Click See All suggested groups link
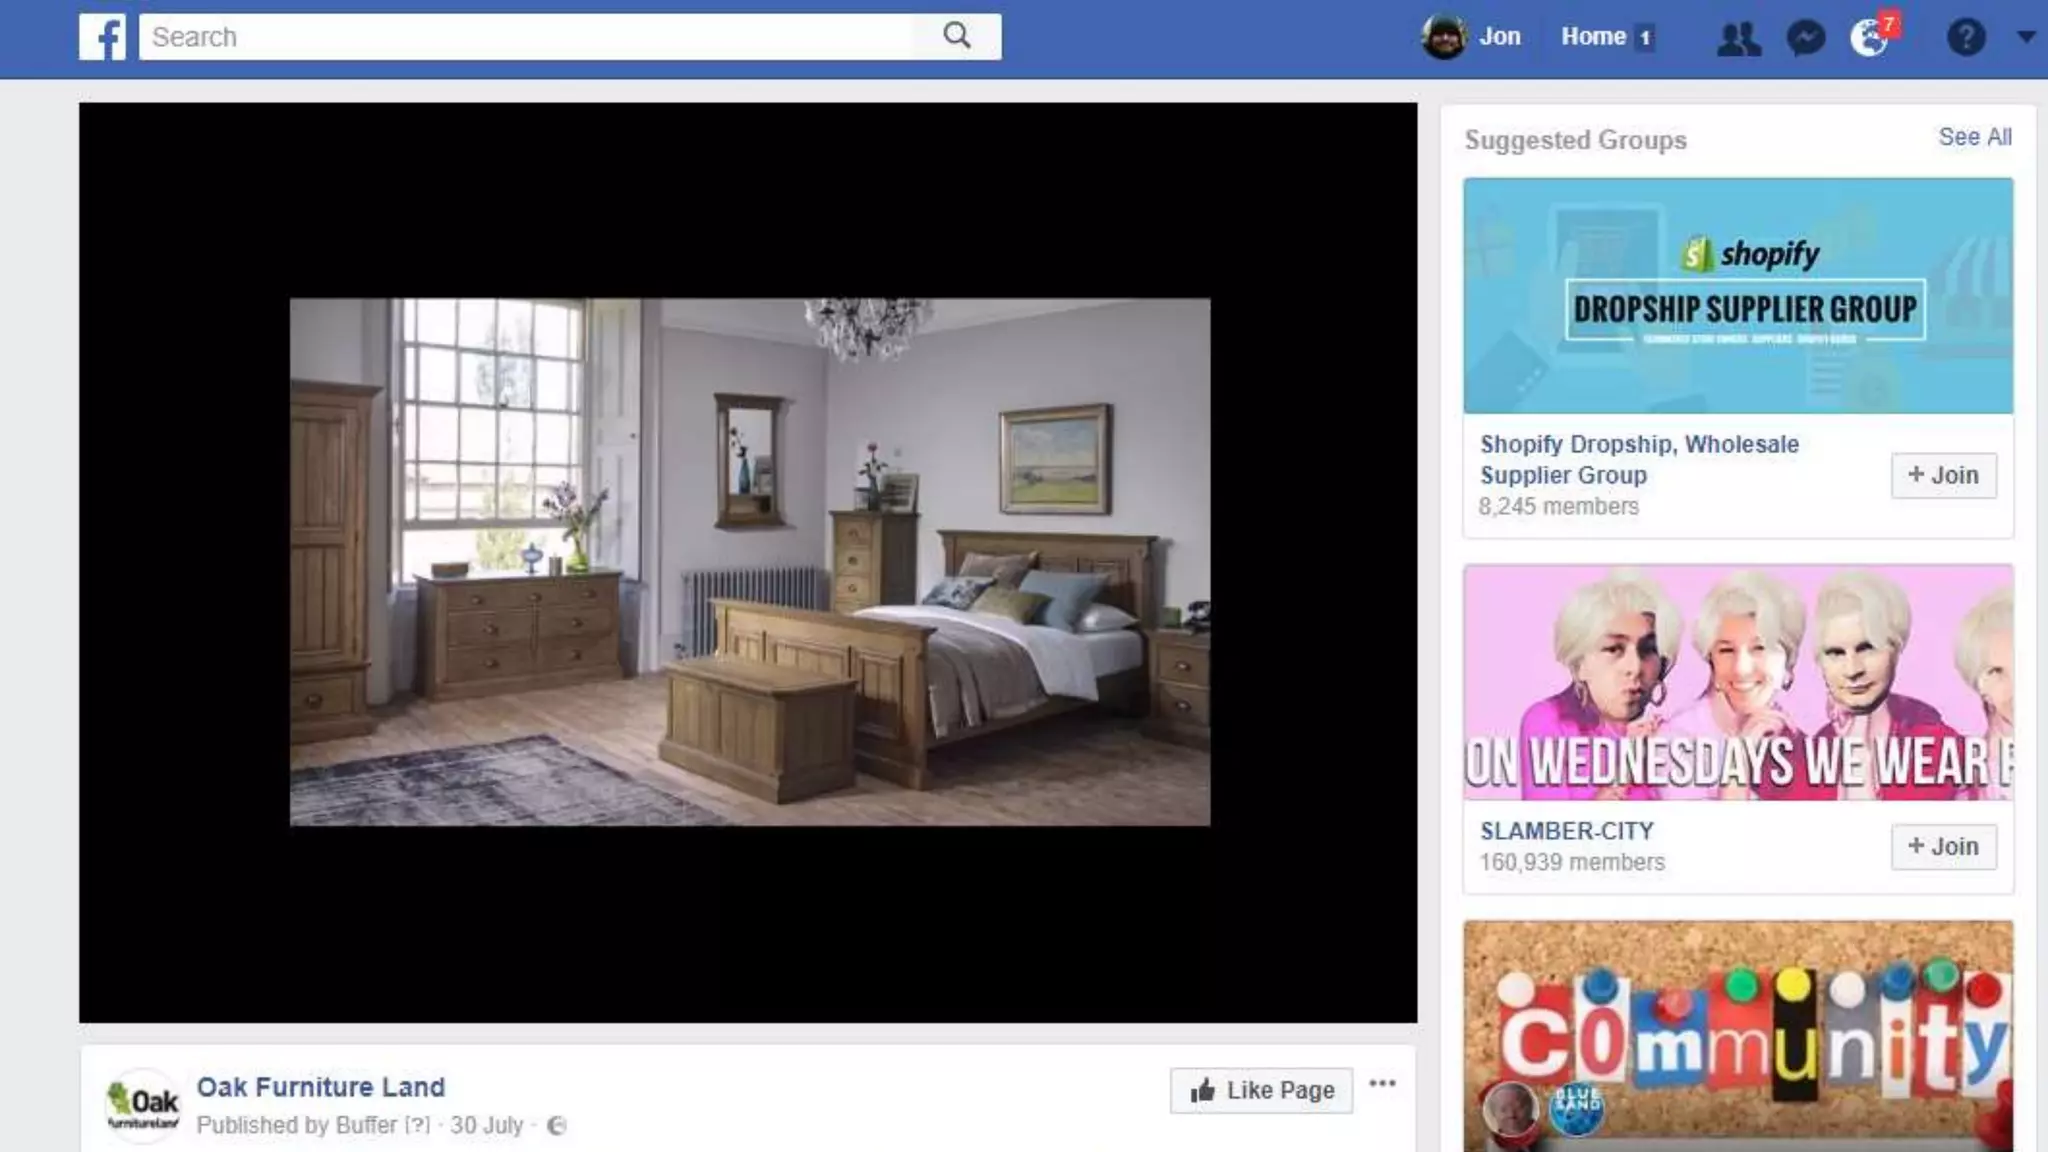The image size is (2048, 1152). pos(1974,137)
